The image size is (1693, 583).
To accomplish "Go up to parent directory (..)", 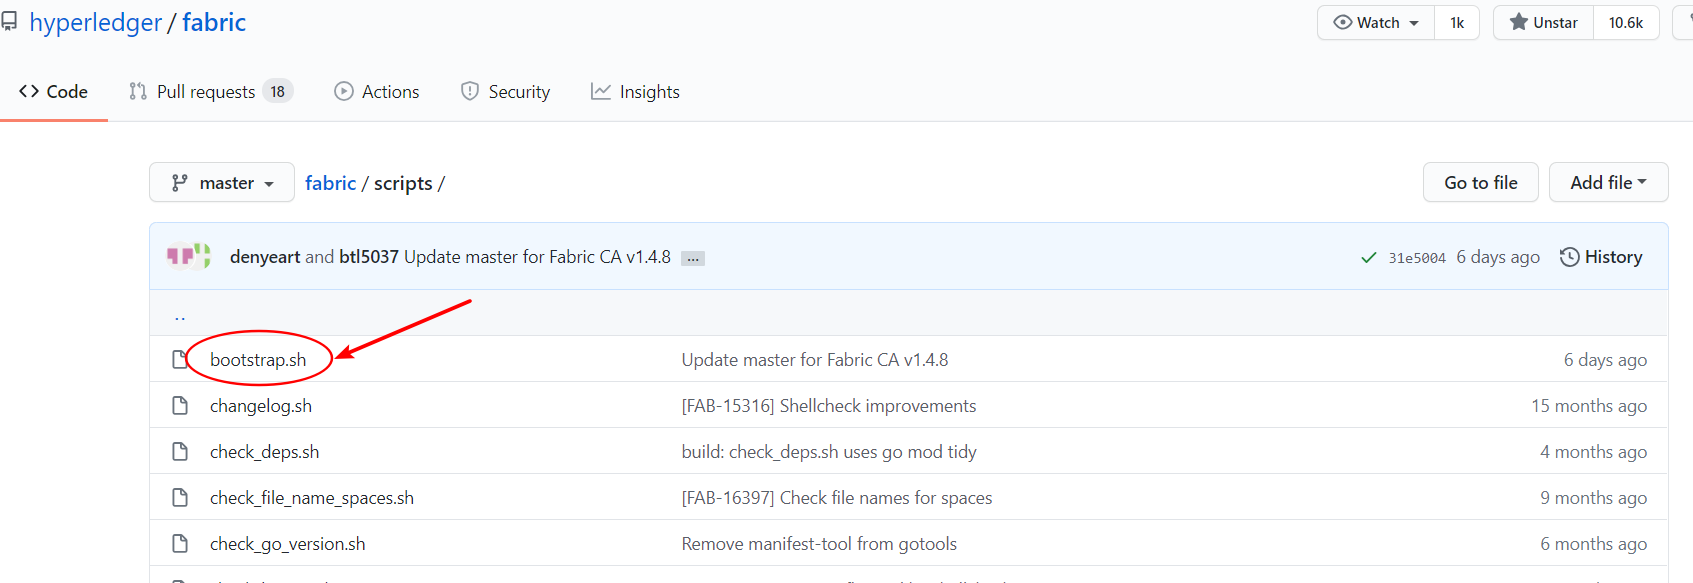I will click(x=180, y=315).
